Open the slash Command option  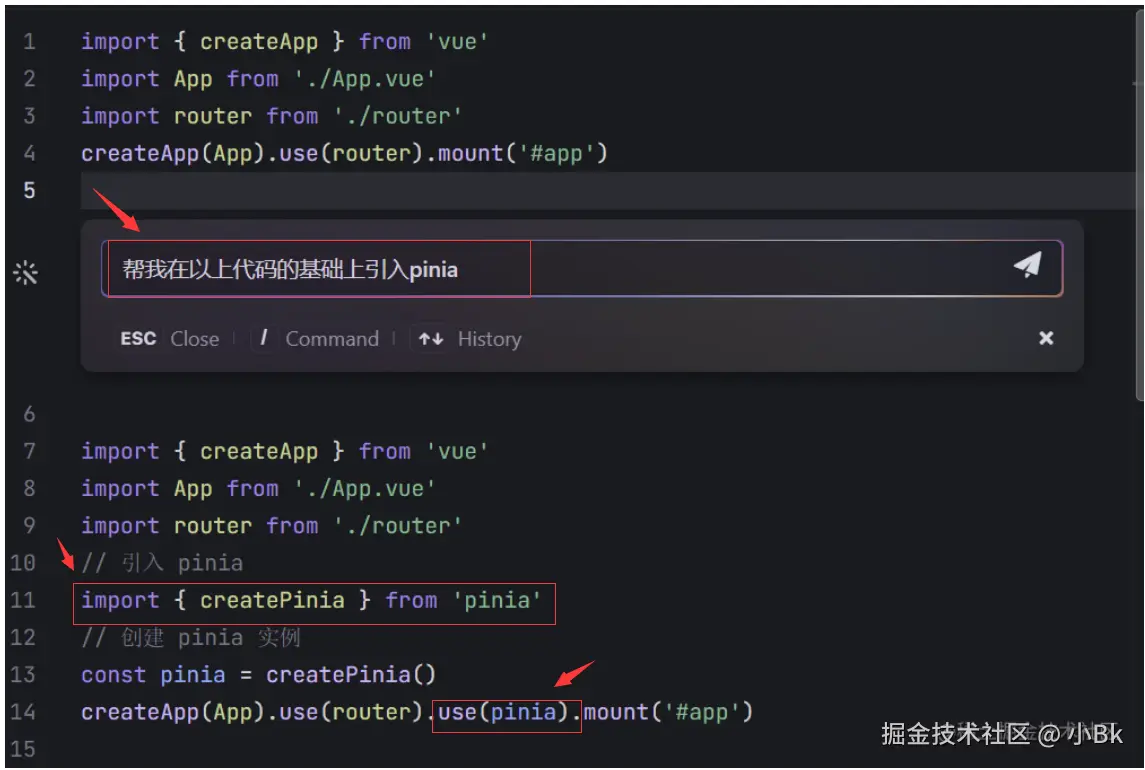pos(316,339)
